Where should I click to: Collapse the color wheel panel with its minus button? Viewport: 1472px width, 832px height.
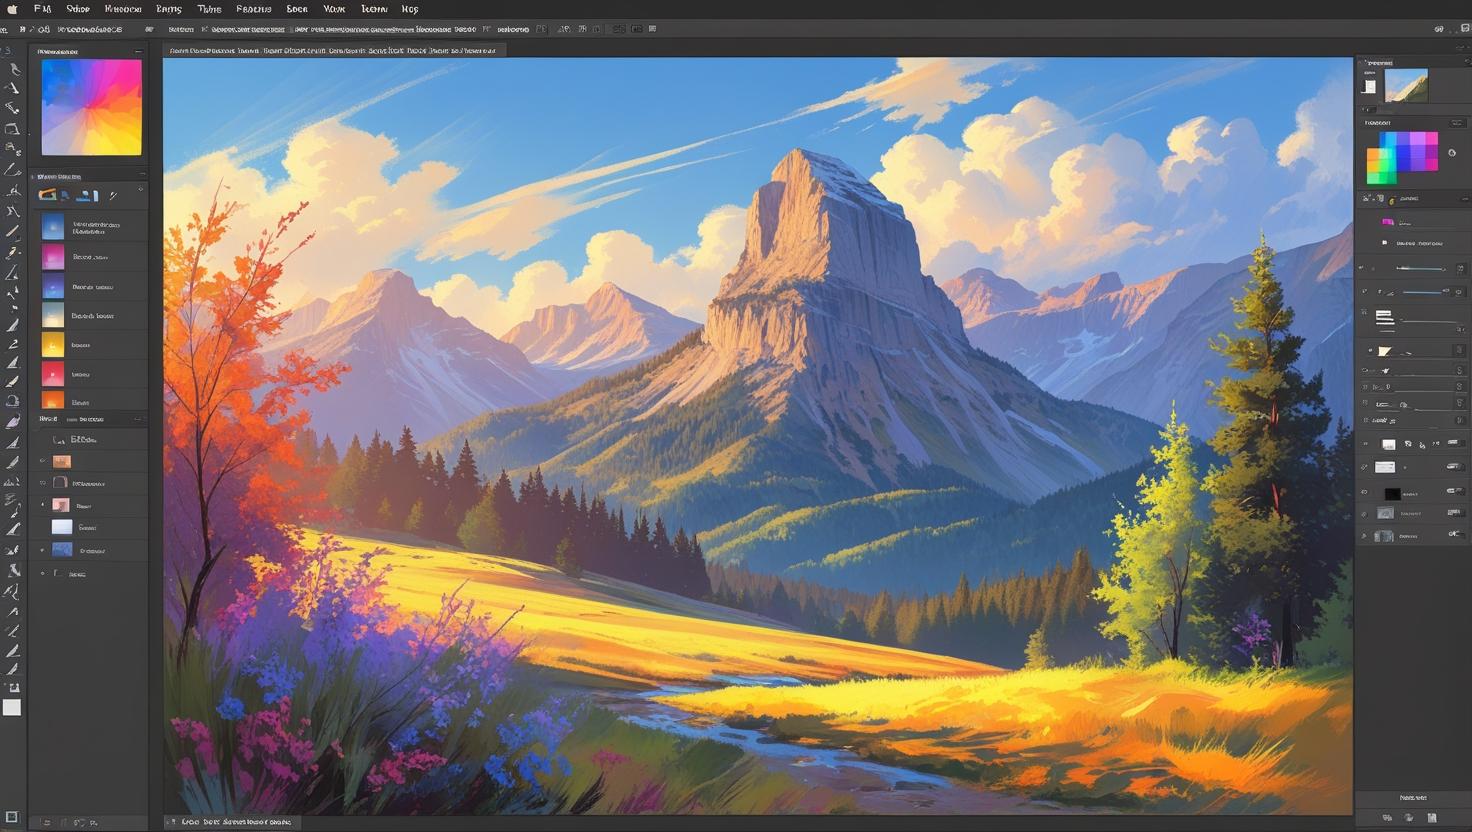(138, 51)
